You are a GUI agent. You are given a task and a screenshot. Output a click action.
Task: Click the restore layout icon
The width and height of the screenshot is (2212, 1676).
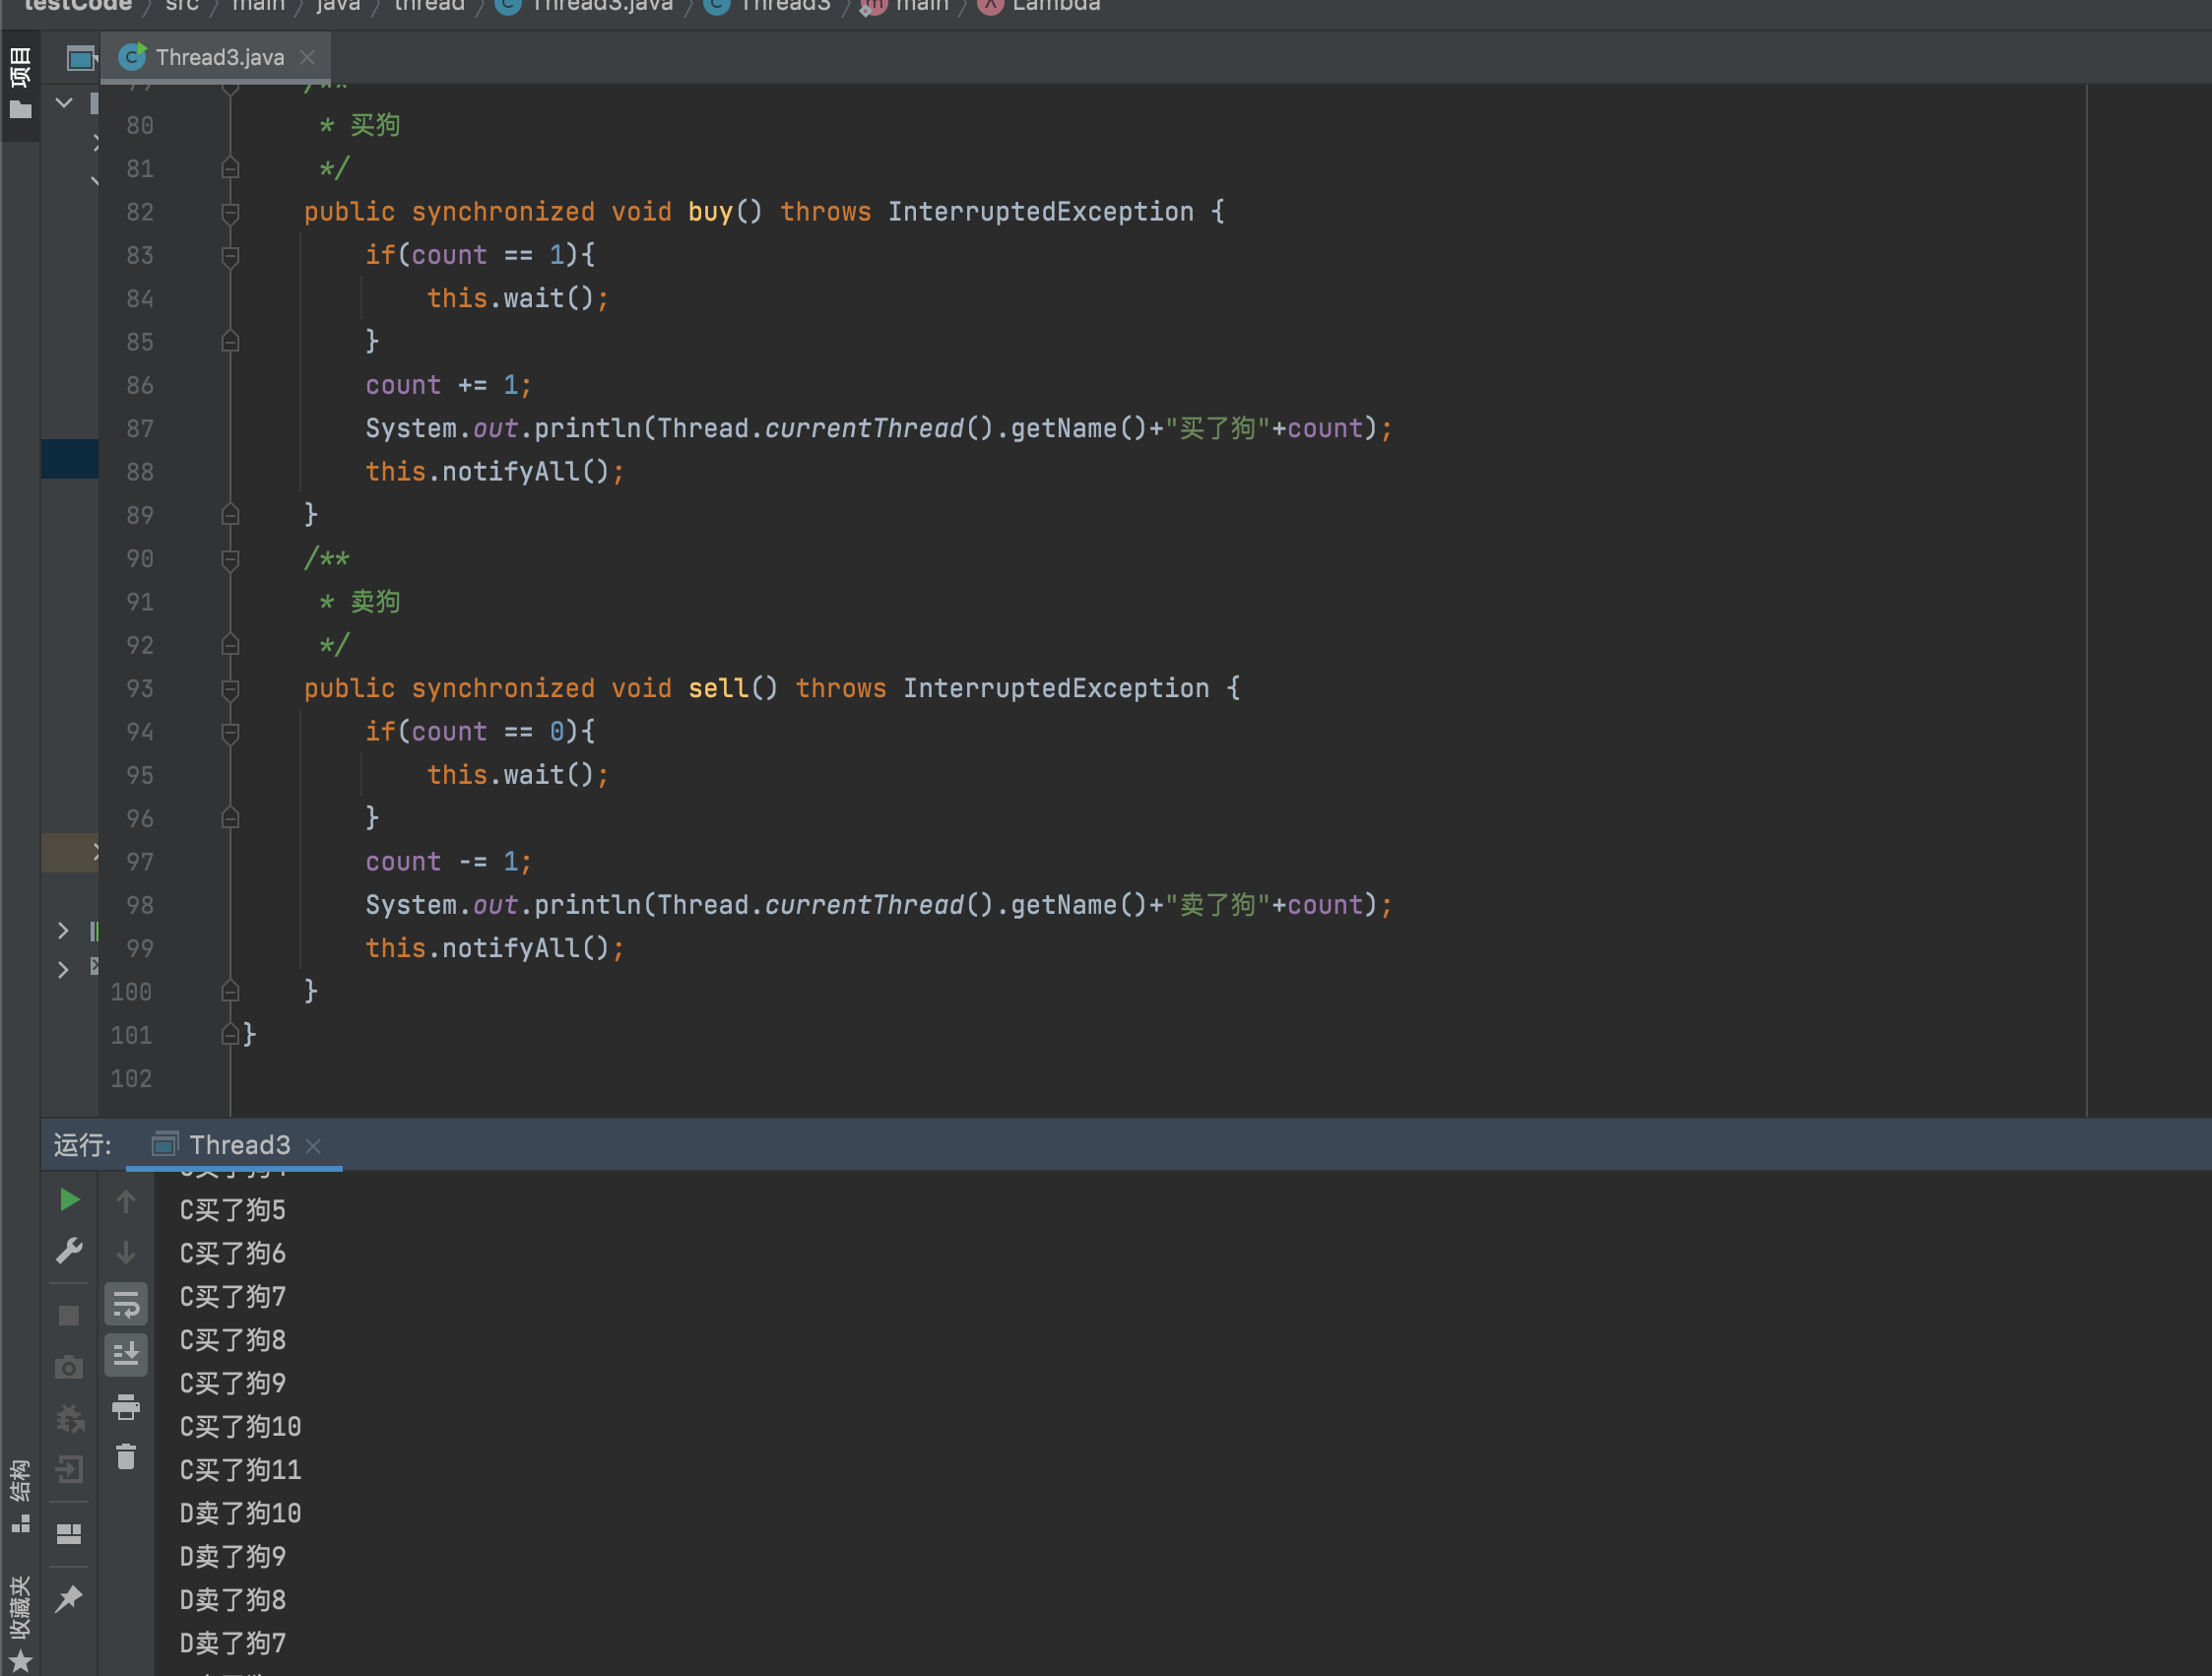point(69,1533)
